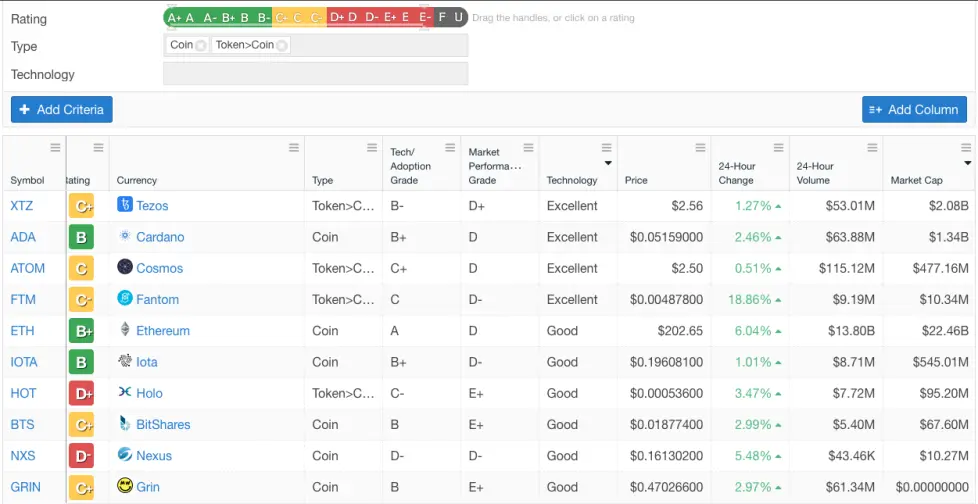This screenshot has width=978, height=504.
Task: Sort by Technology column arrow
Action: (608, 163)
